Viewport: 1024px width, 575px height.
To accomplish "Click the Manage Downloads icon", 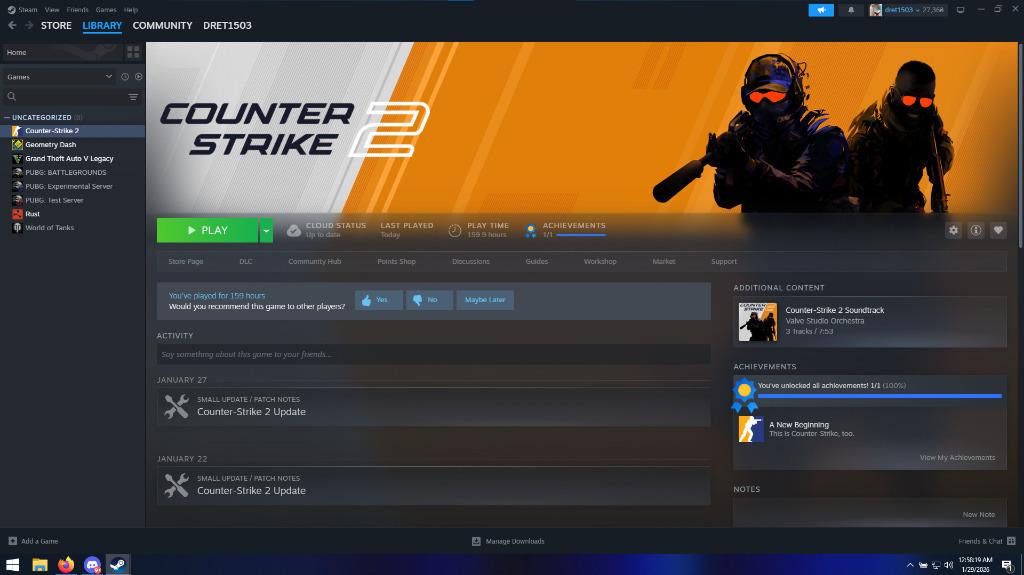I will pos(476,541).
